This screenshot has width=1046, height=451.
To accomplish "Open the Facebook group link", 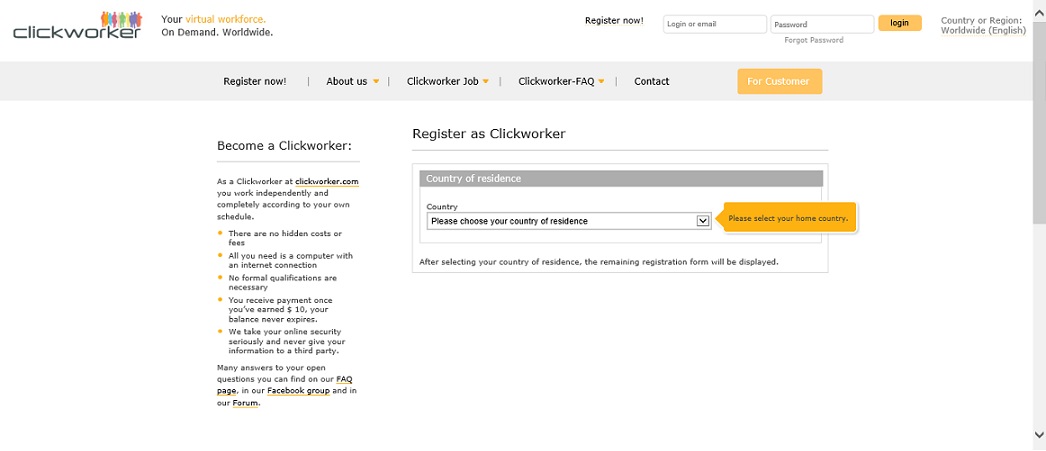I will (298, 390).
